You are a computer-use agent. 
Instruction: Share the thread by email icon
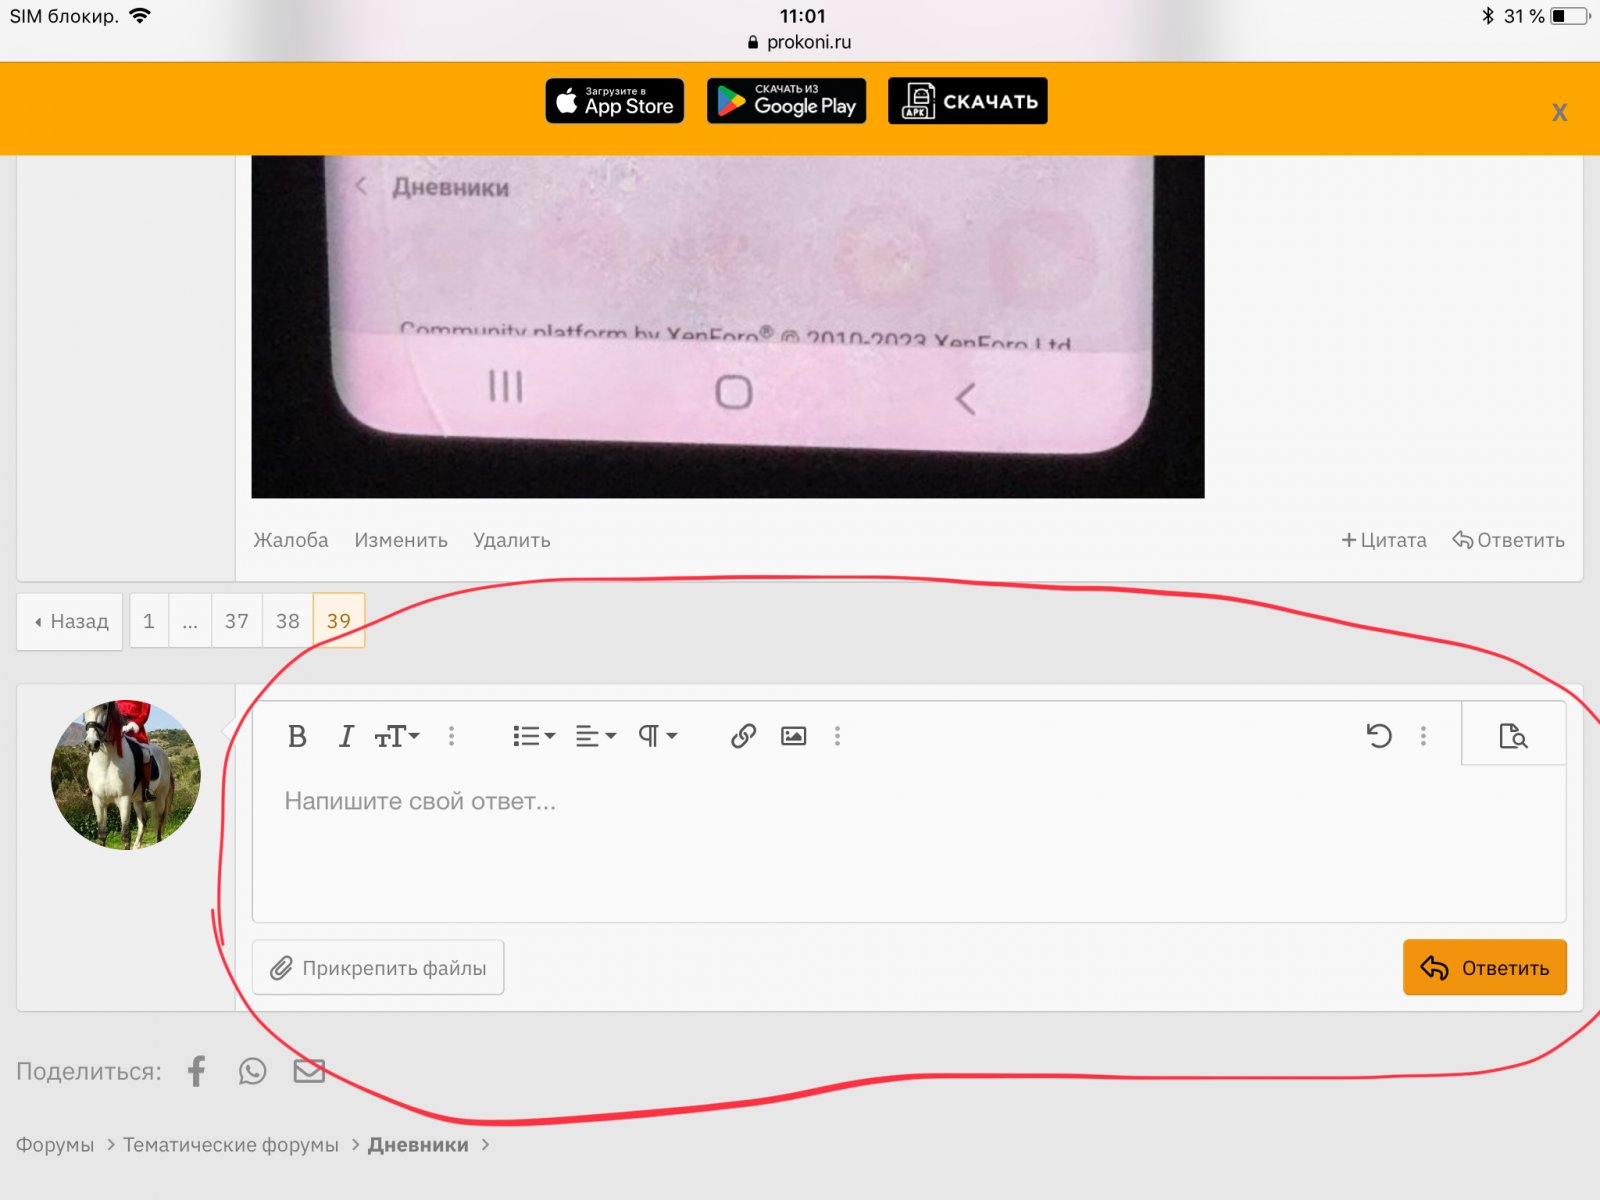[309, 1071]
